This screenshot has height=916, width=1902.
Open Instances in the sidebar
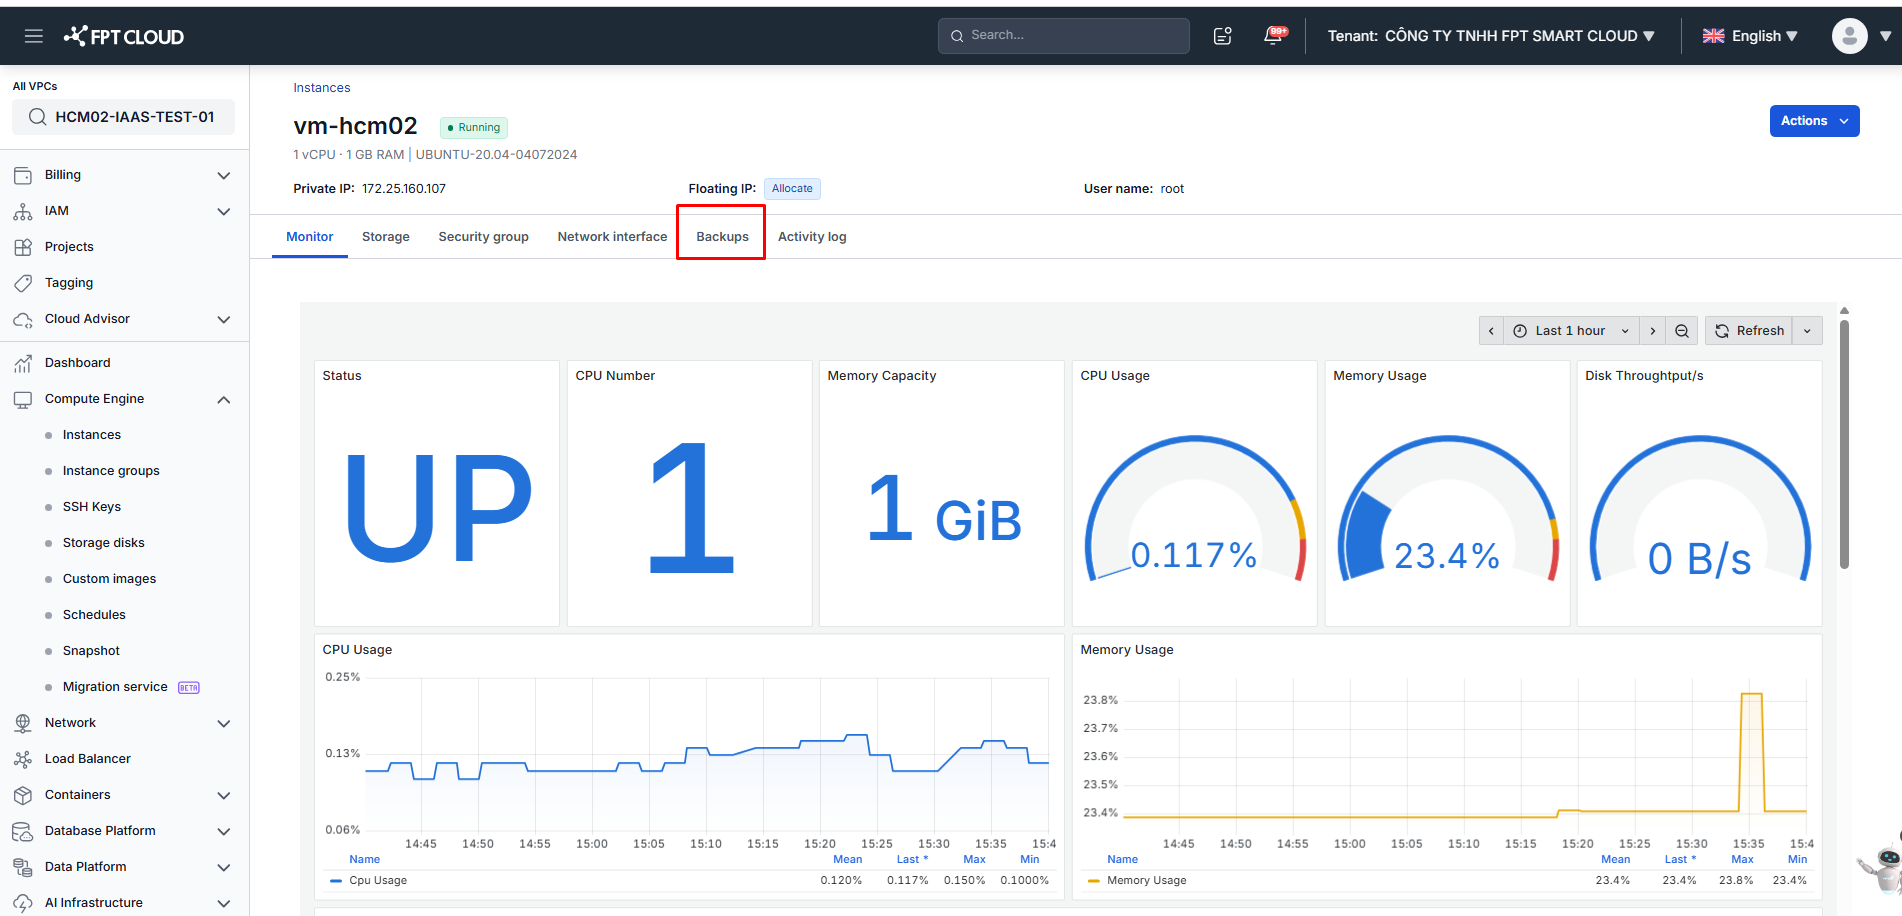point(92,435)
